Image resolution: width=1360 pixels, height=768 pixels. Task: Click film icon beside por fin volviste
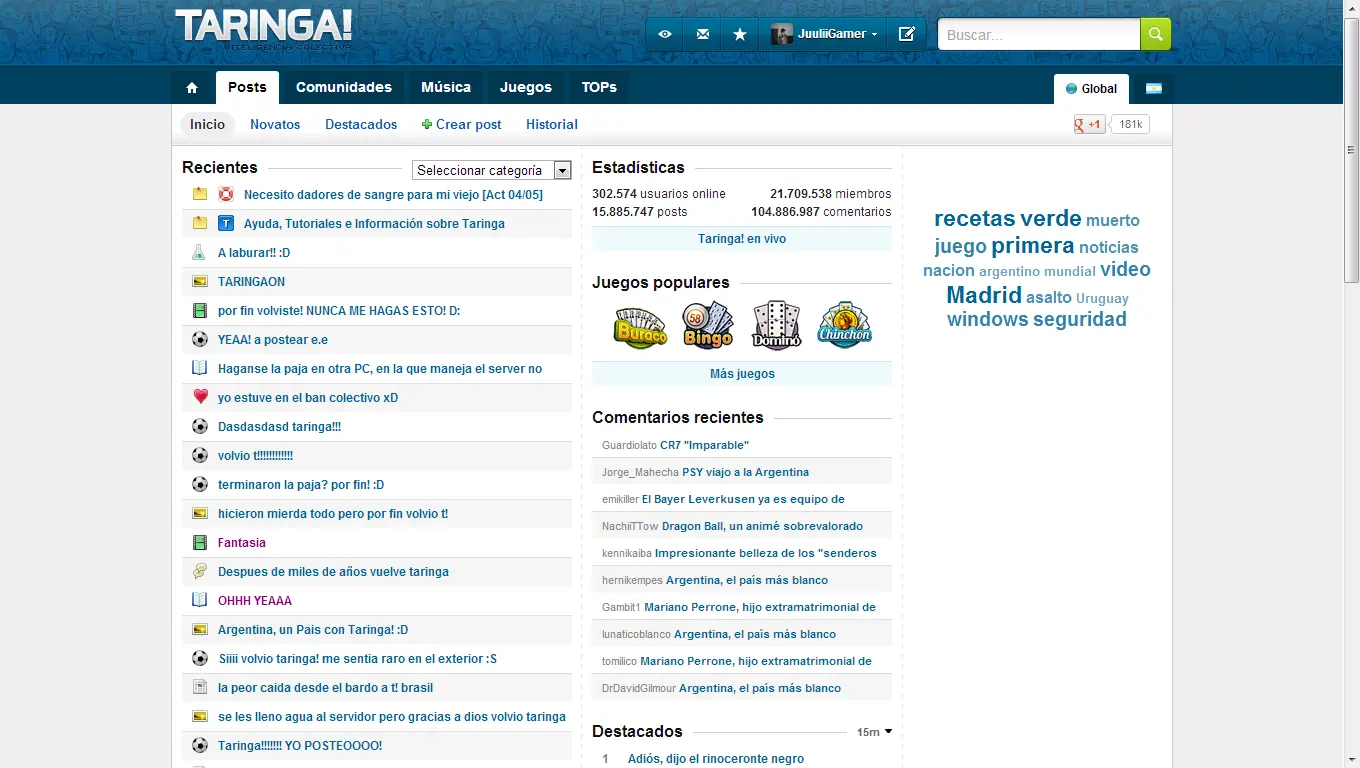(199, 311)
